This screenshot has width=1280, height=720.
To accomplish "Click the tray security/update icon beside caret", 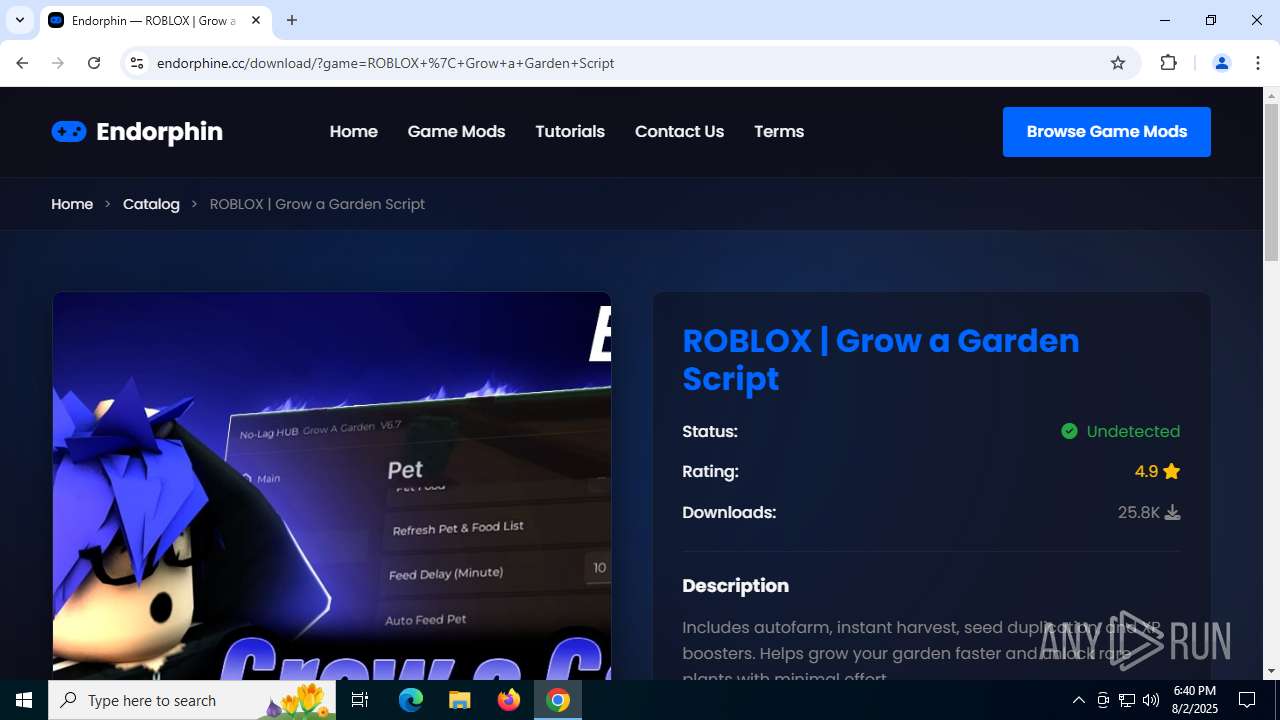I will [1103, 700].
